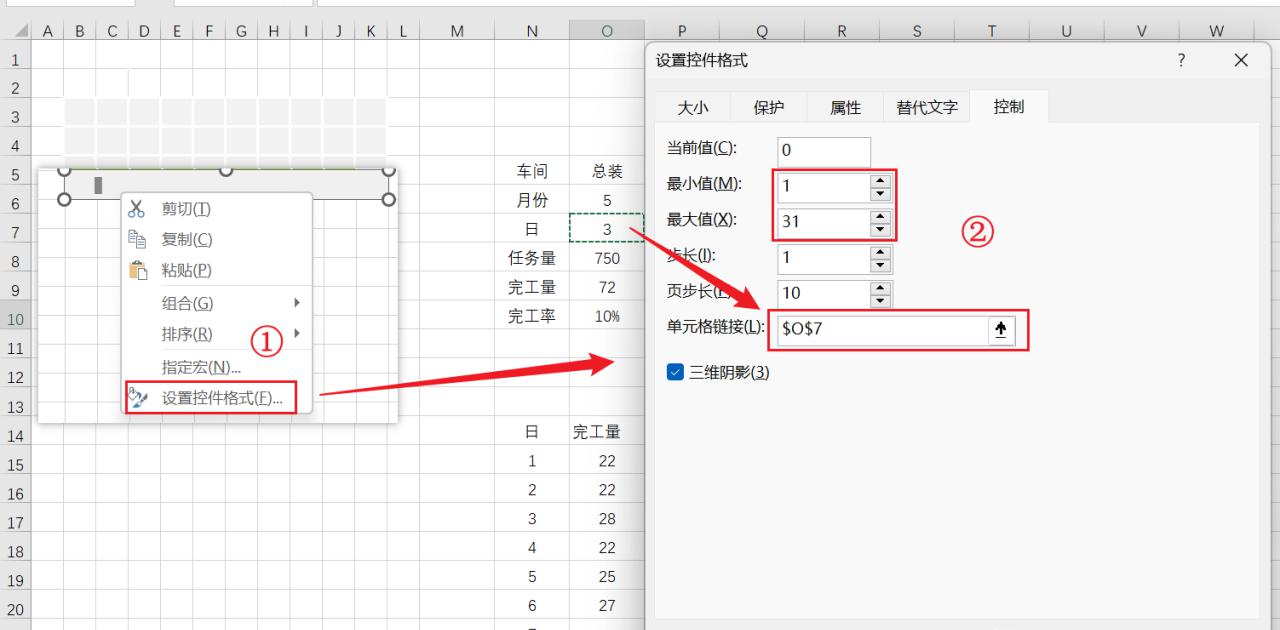
Task: Expand the 组合(G) submenu
Action: coord(297,302)
